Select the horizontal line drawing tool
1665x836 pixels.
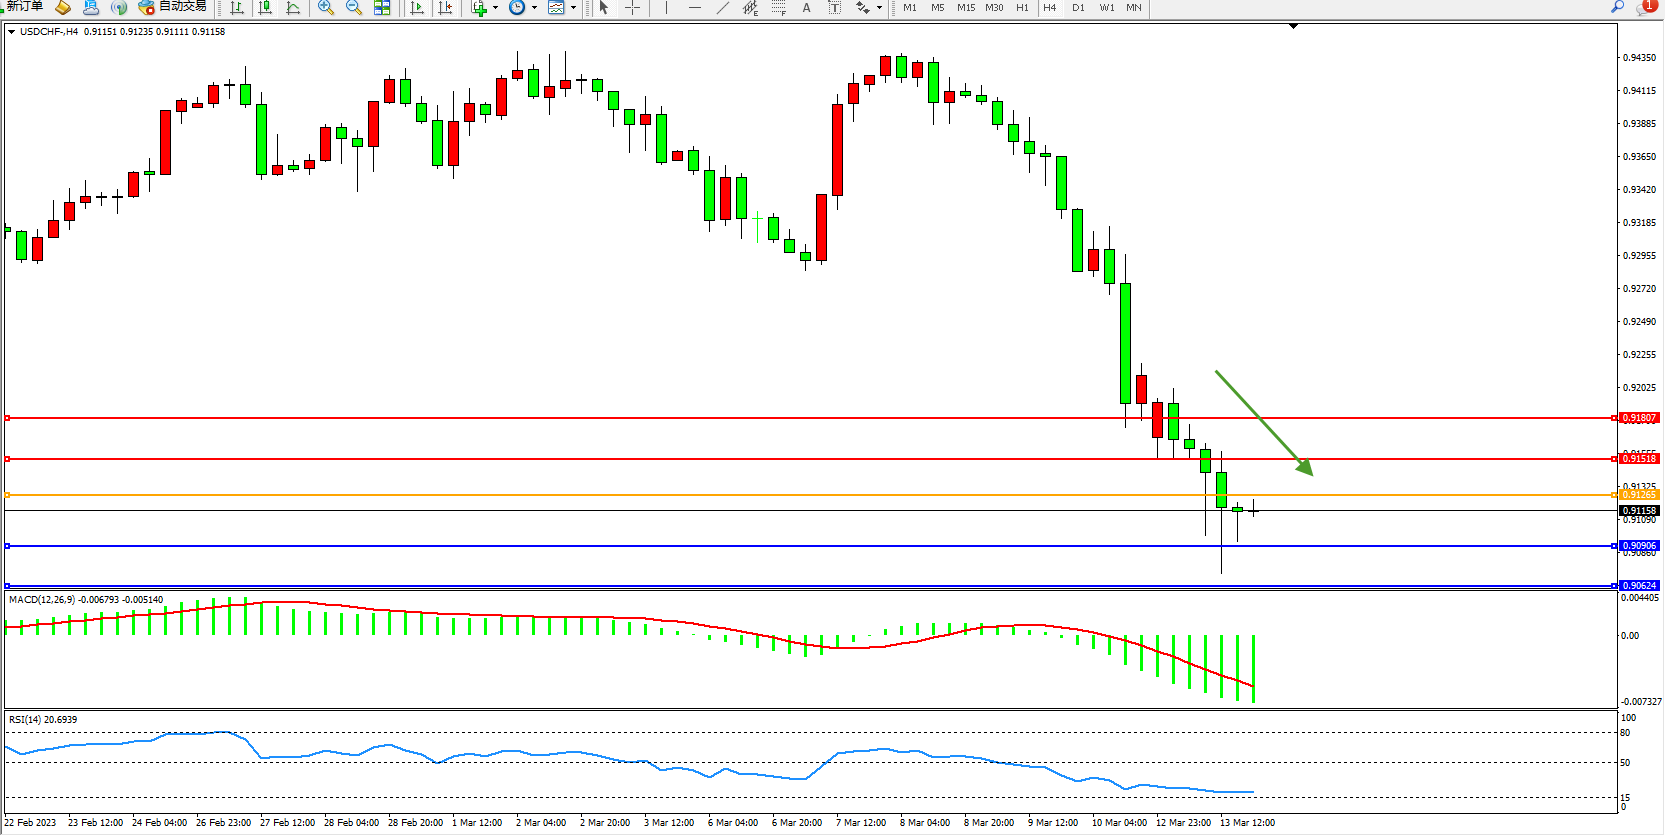coord(694,7)
